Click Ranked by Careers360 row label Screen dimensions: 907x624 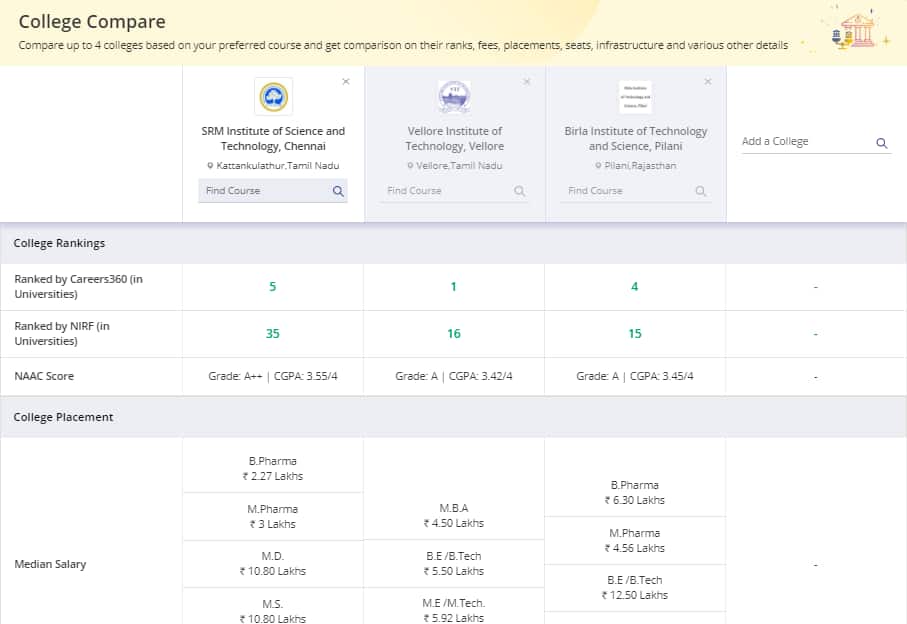point(78,287)
